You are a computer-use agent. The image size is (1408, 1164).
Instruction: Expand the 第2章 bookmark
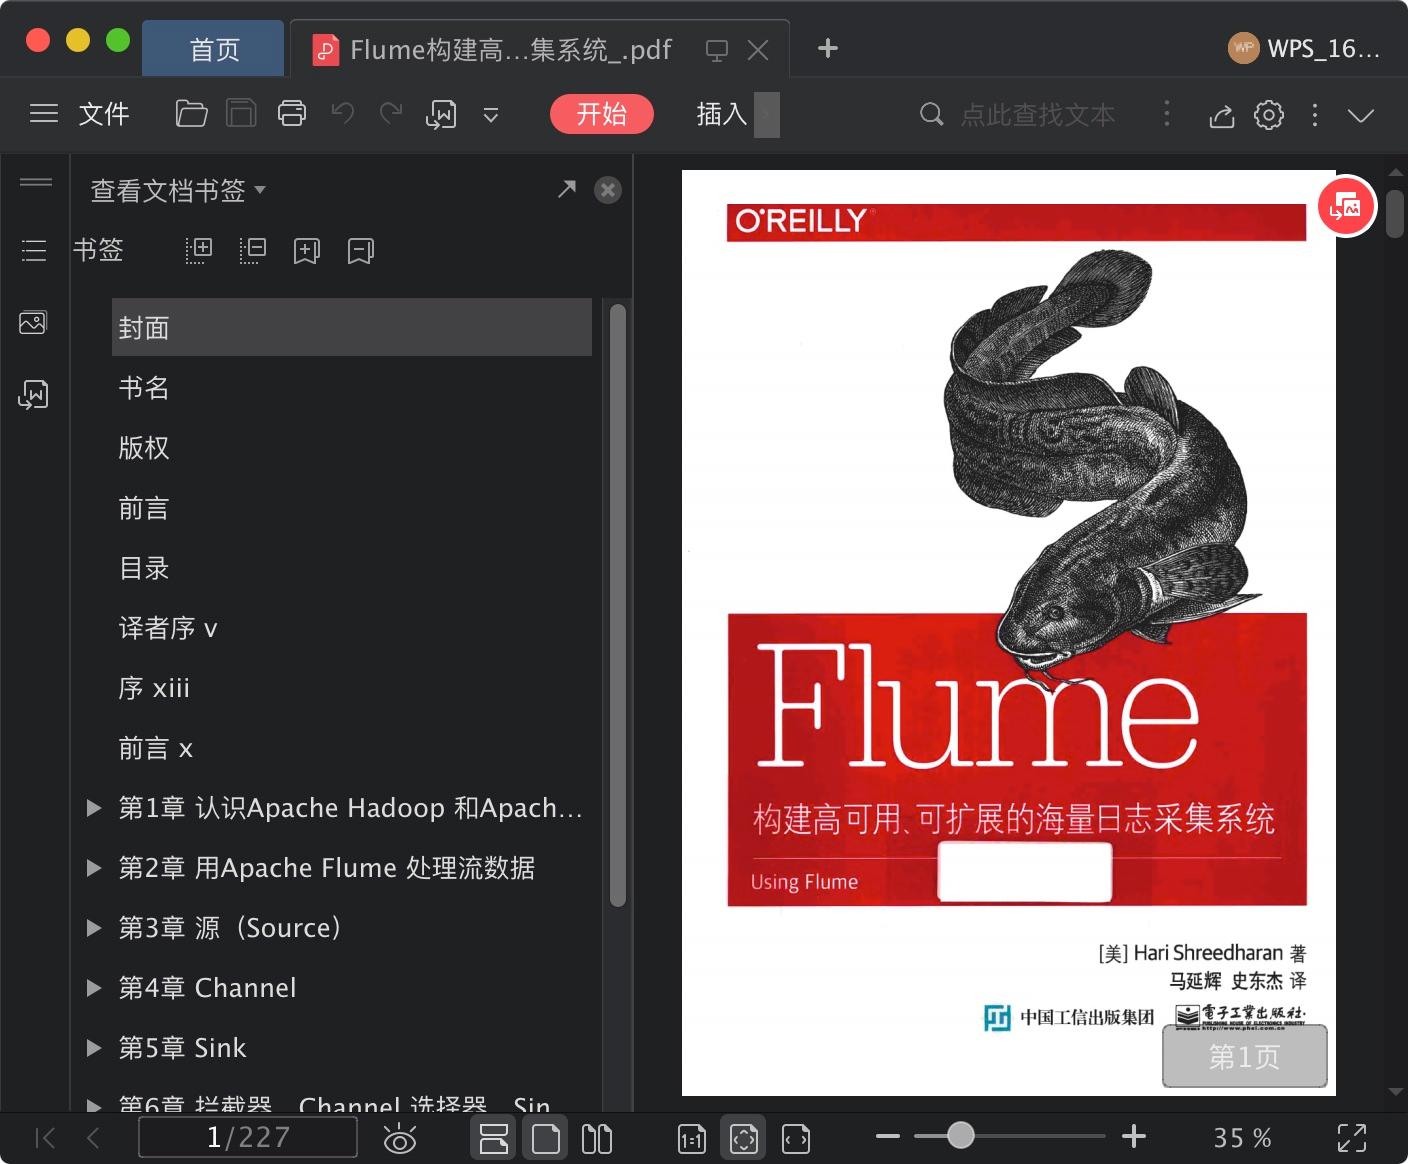[94, 868]
